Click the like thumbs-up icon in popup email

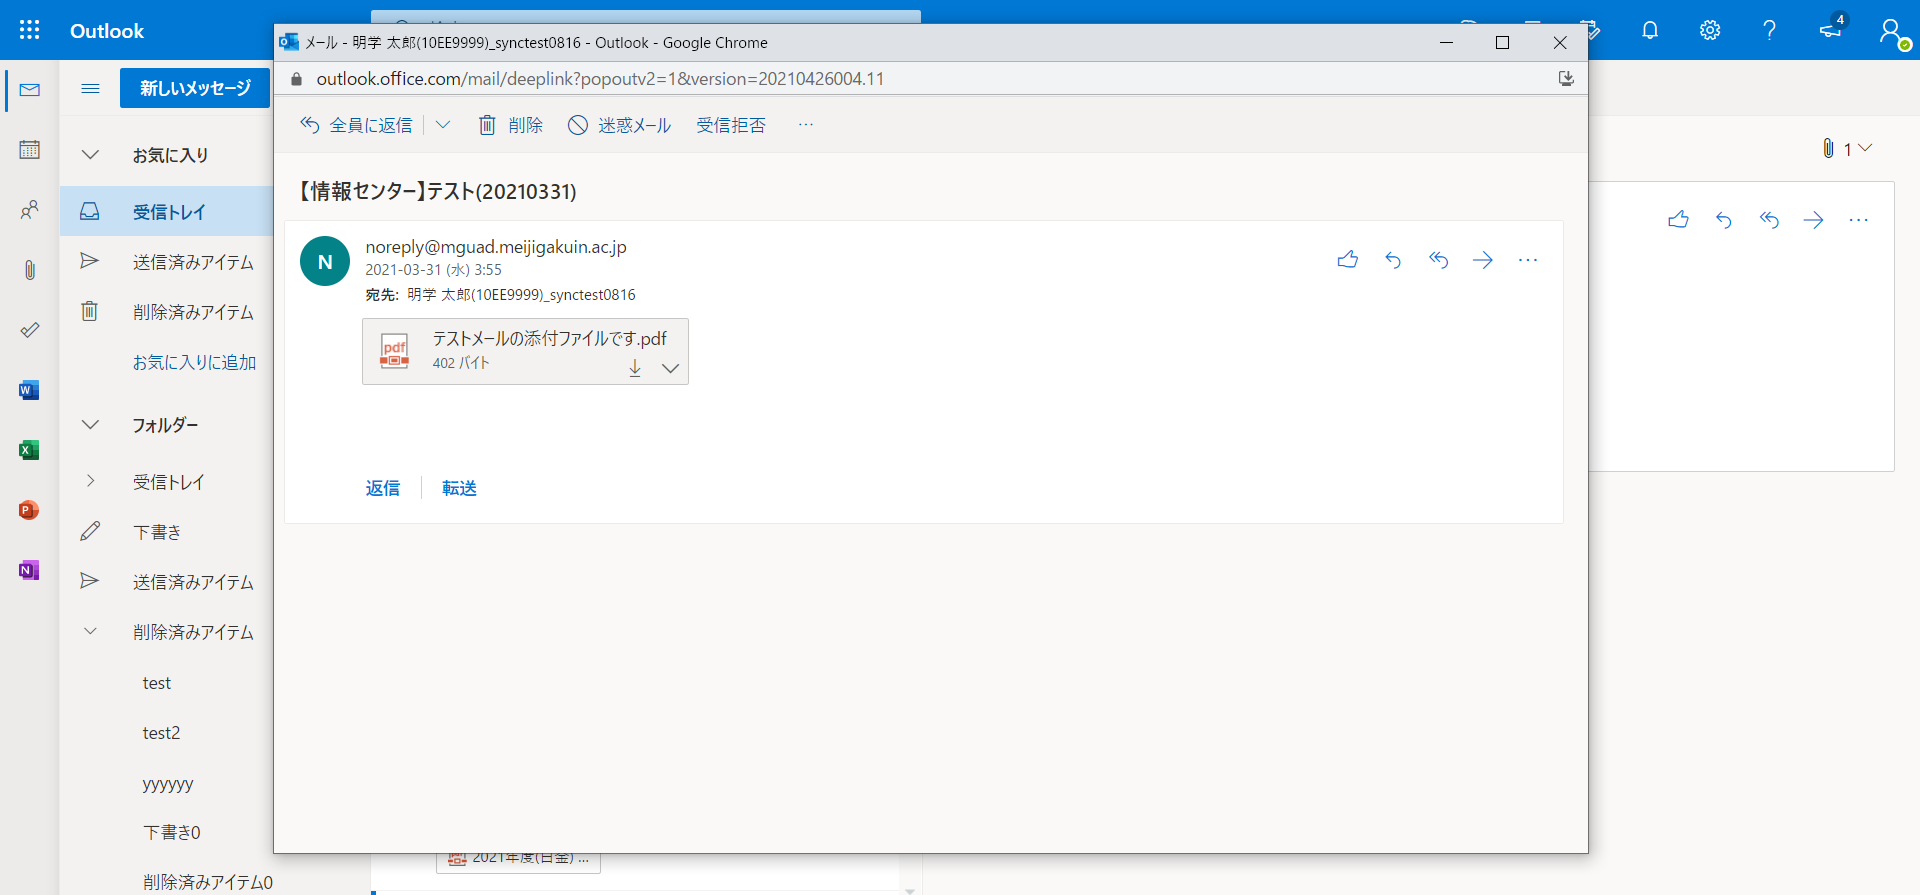coord(1347,260)
